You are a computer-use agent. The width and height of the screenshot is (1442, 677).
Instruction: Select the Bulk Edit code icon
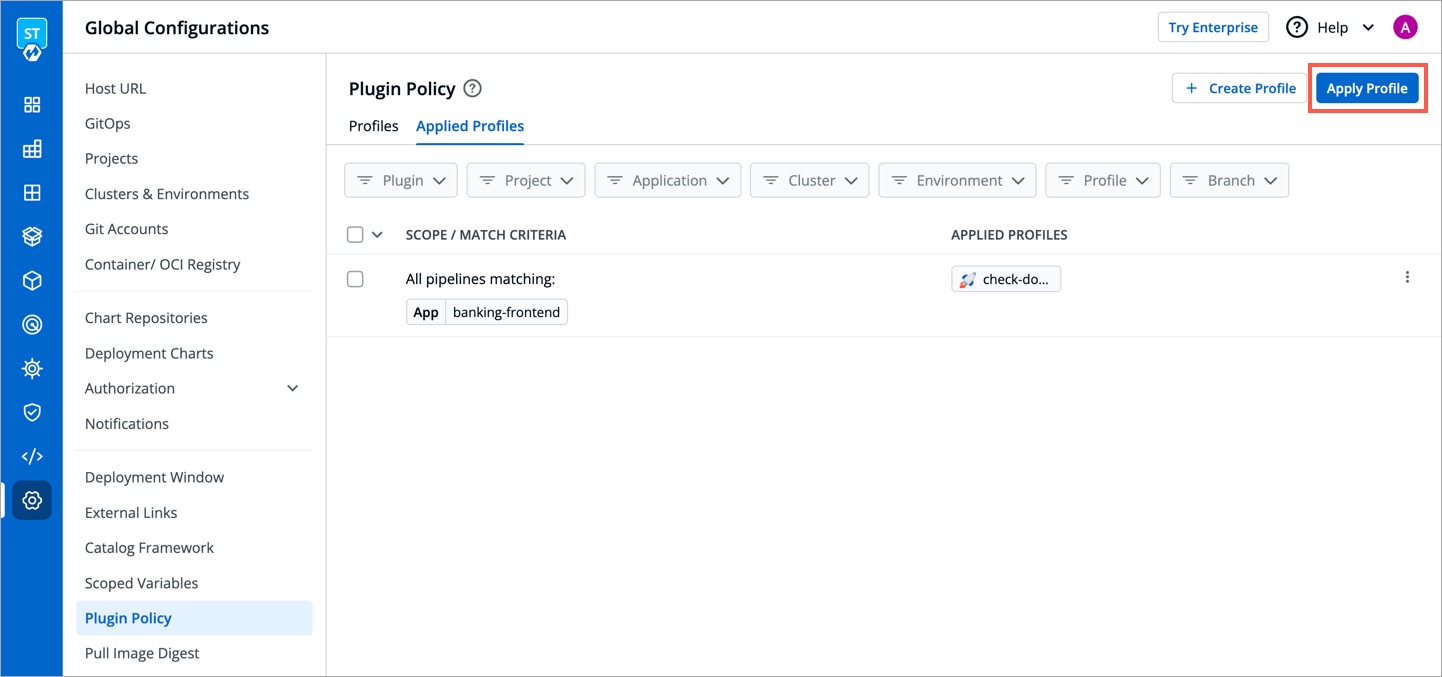(31, 455)
